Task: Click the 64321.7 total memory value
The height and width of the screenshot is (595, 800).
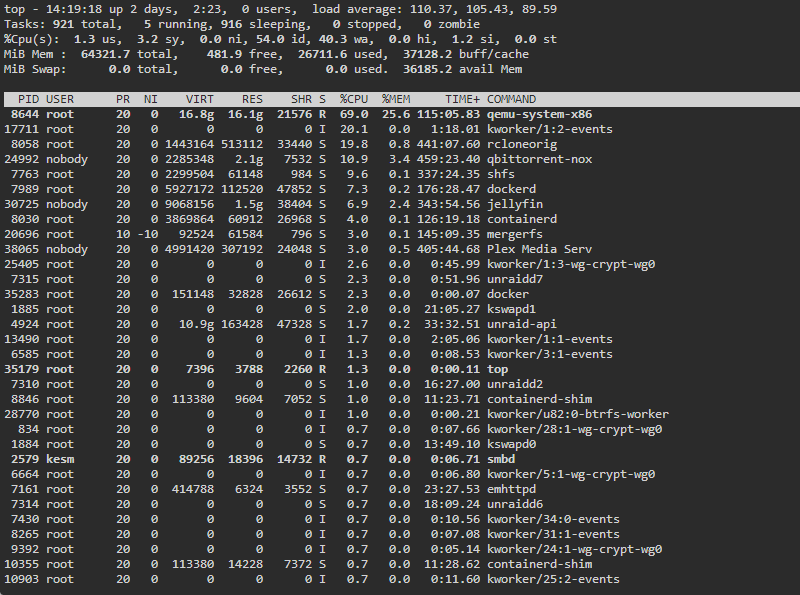Action: tap(105, 54)
